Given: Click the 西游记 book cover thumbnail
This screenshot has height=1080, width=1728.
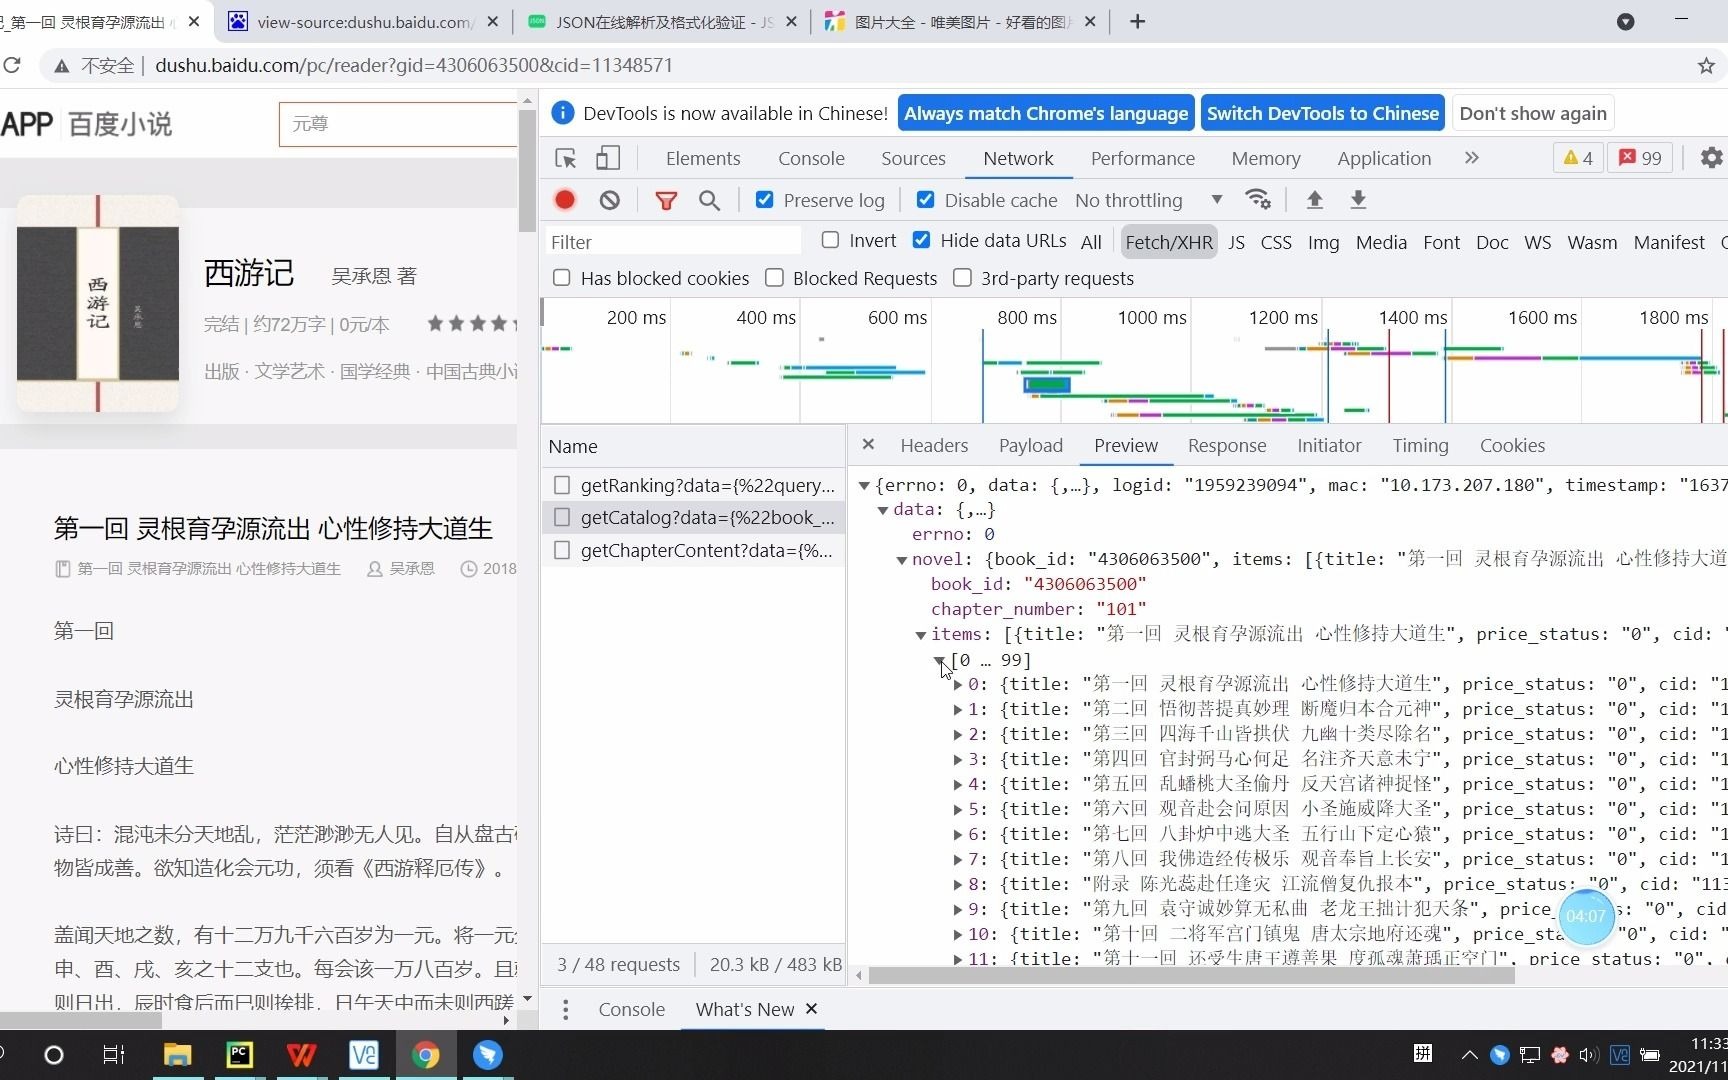Looking at the screenshot, I should point(98,303).
